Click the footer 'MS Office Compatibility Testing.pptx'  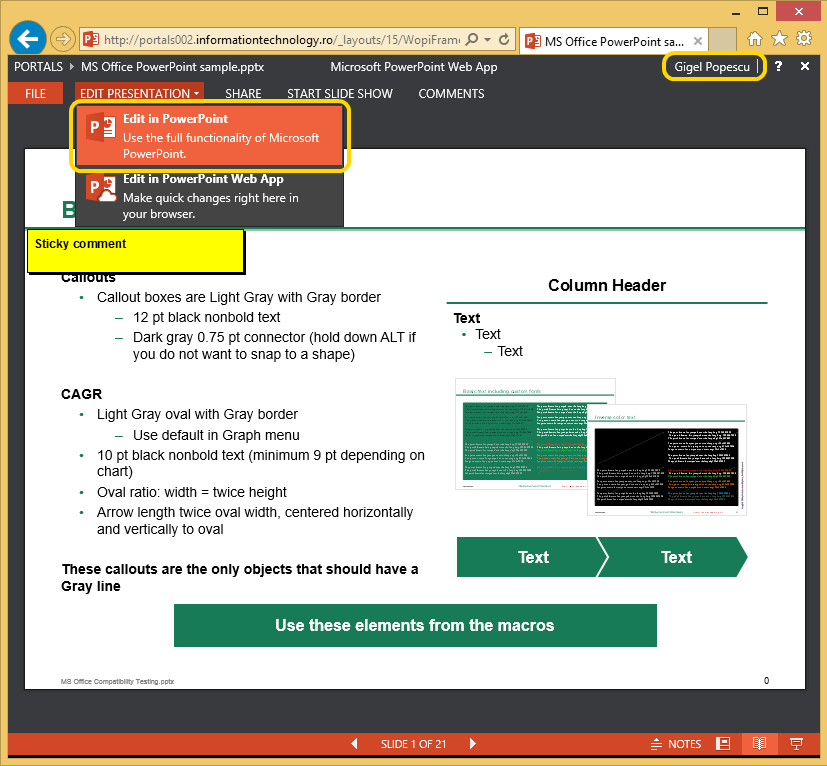[x=117, y=682]
